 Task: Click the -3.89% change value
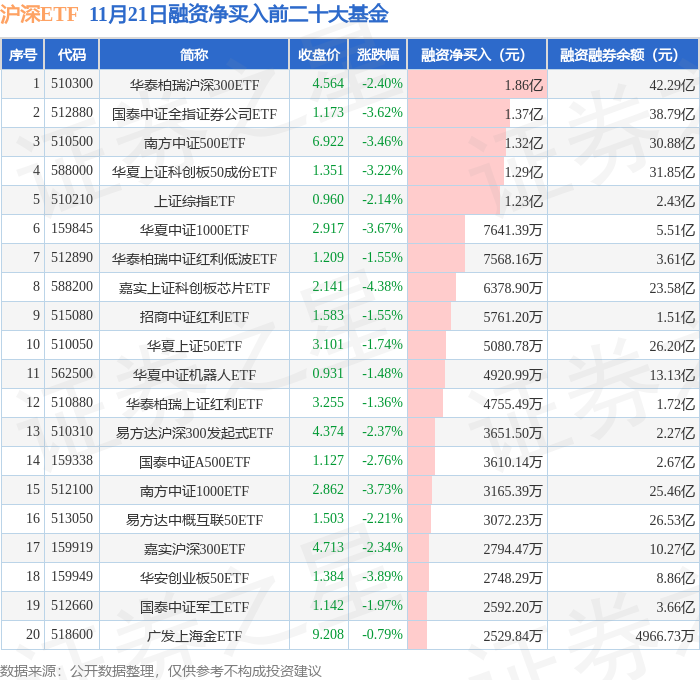point(382,577)
